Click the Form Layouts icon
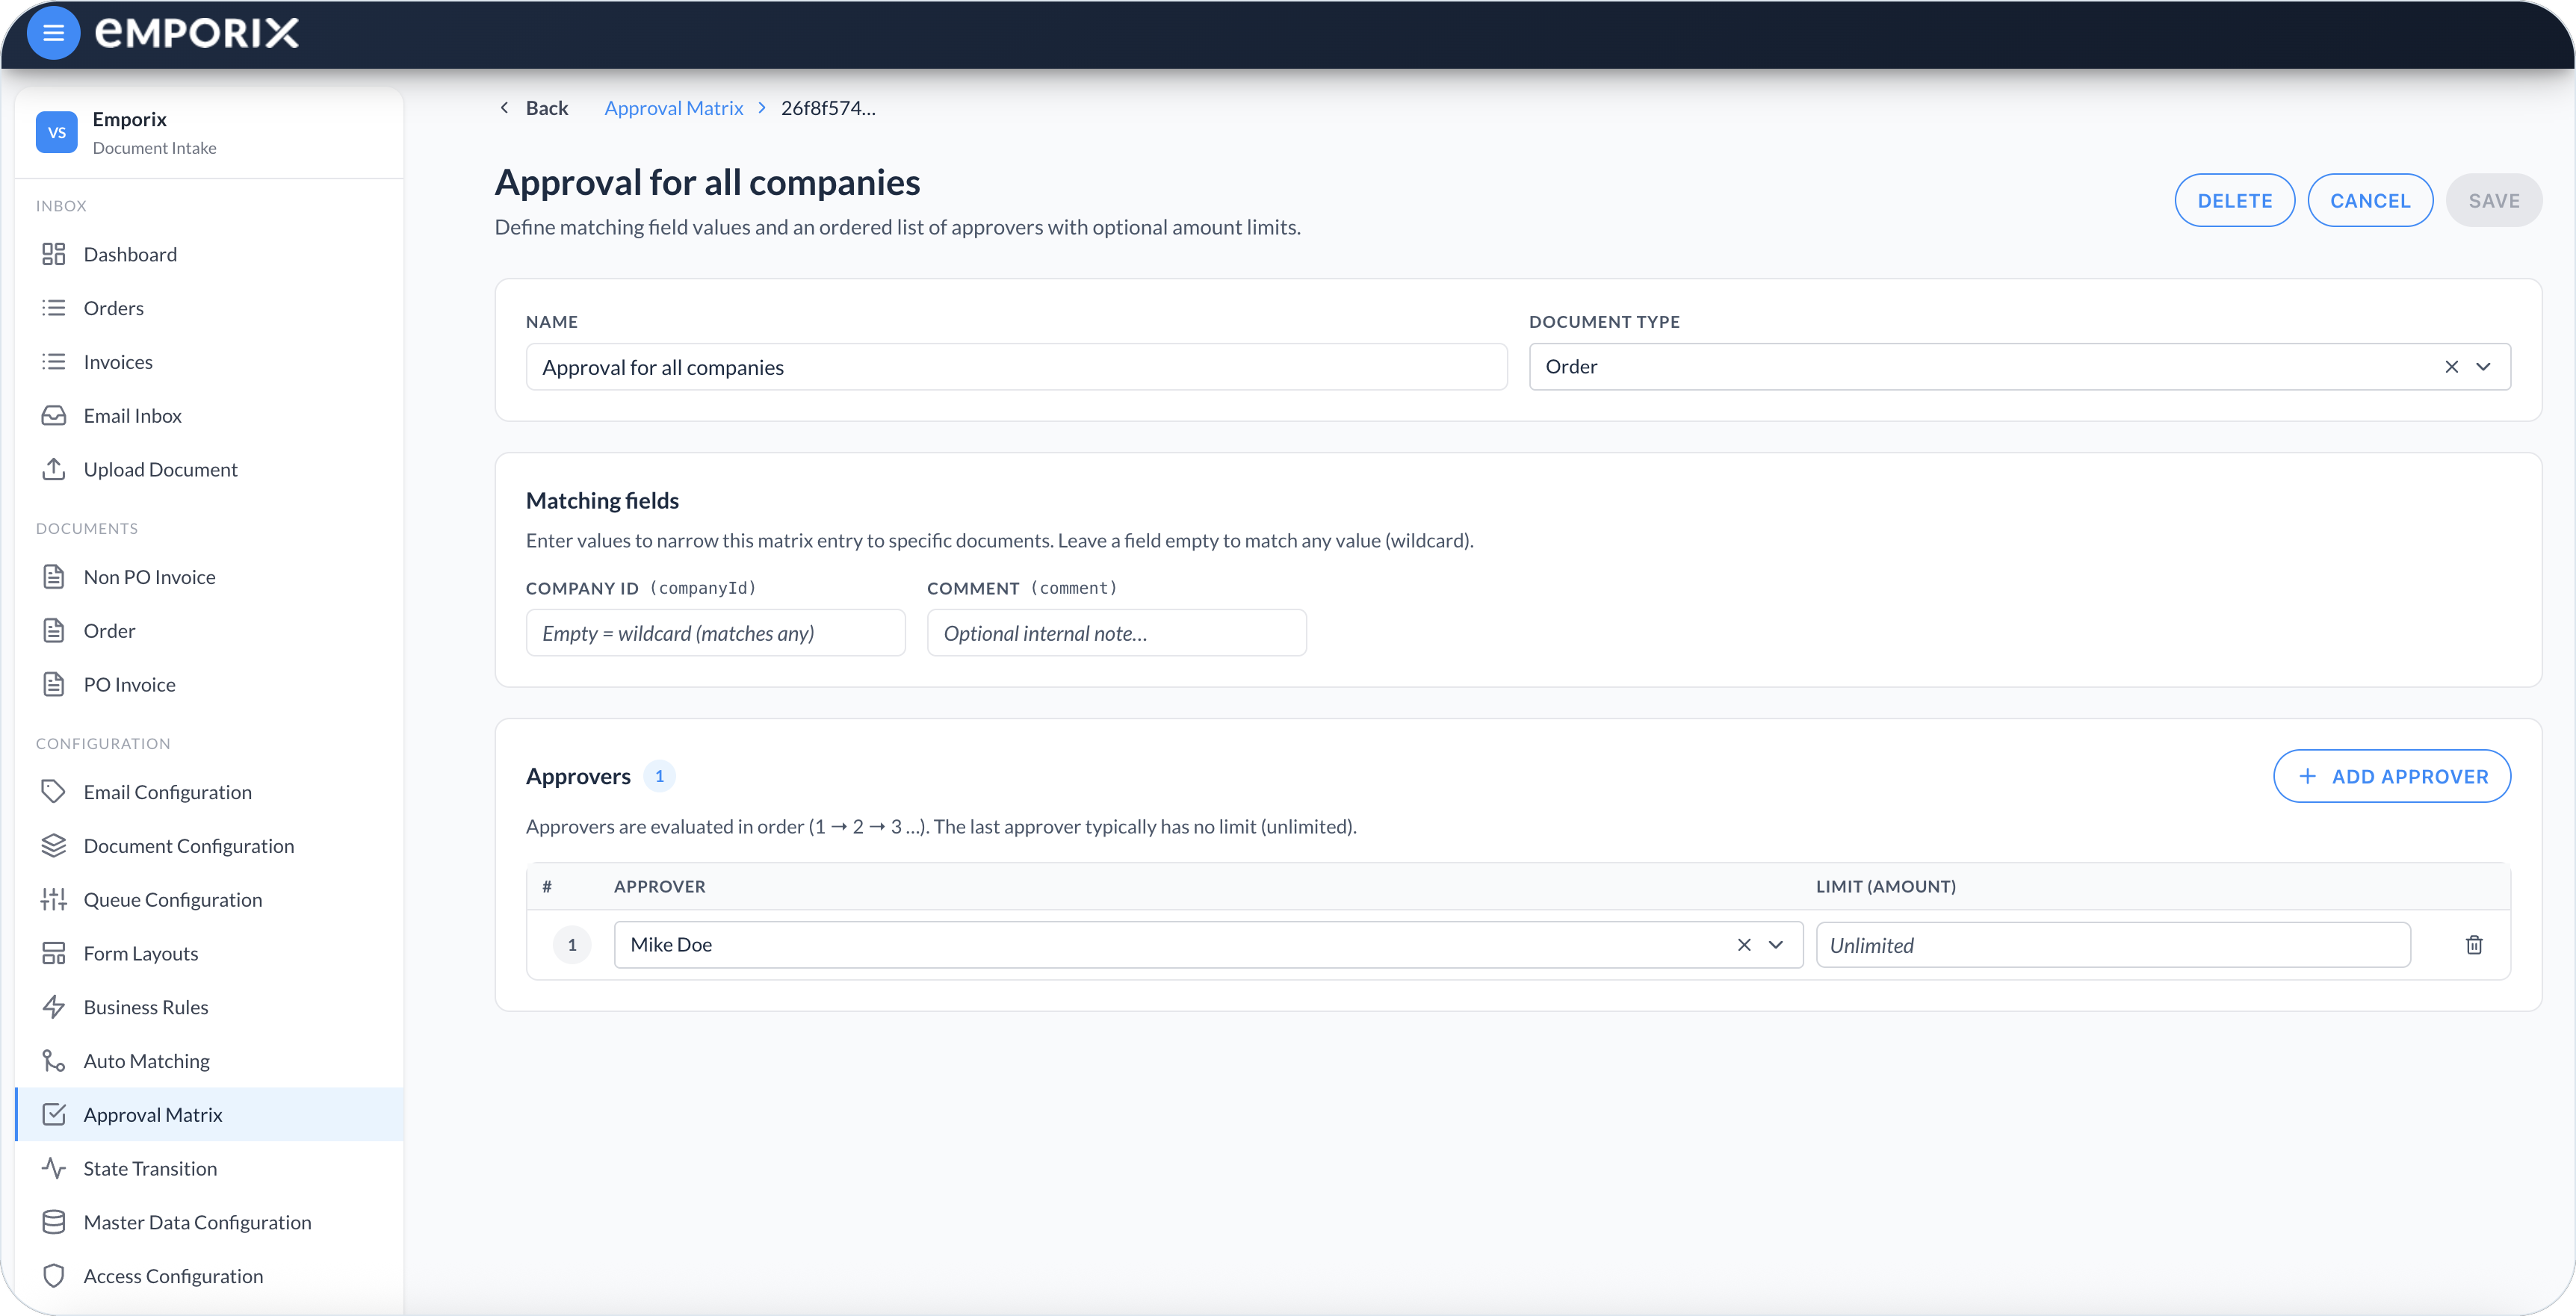Image resolution: width=2576 pixels, height=1316 pixels. (x=53, y=953)
